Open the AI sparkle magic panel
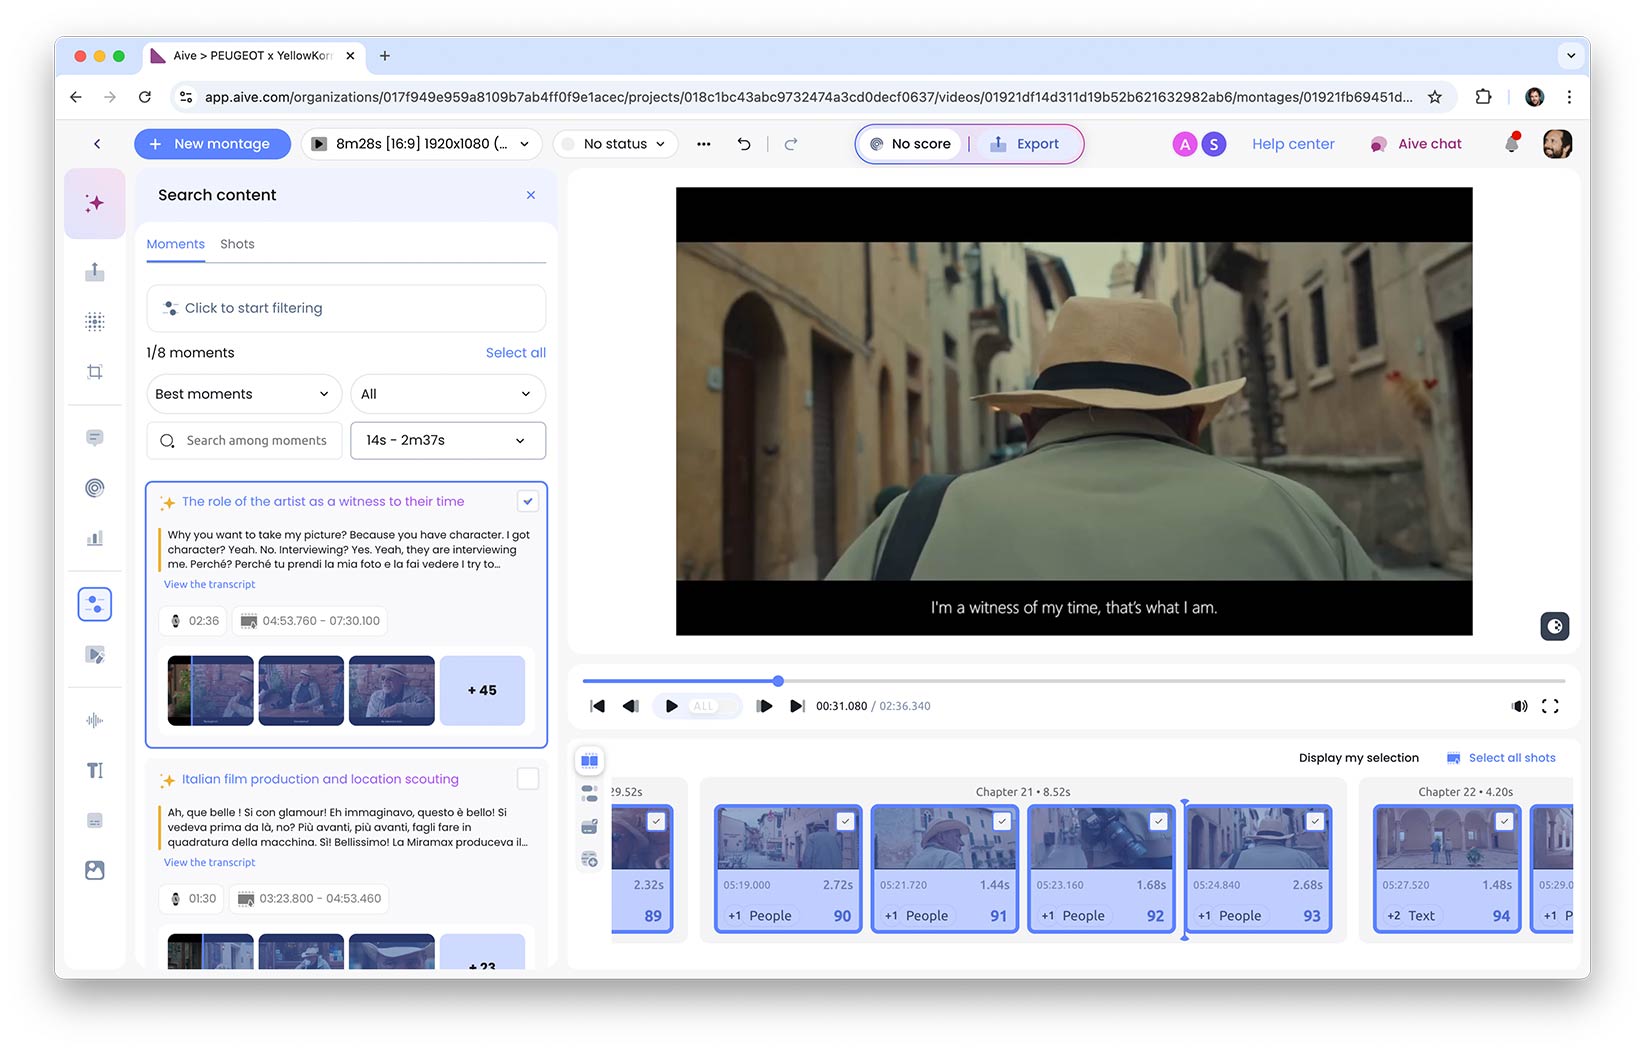Screen dimensions: 1645x1050 tap(95, 203)
